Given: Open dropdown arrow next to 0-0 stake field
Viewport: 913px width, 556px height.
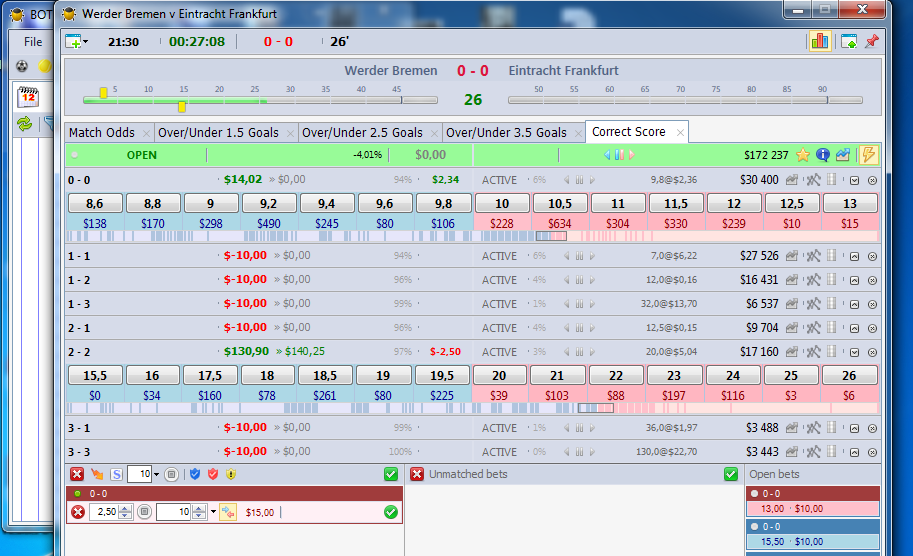Looking at the screenshot, I should pyautogui.click(x=213, y=512).
